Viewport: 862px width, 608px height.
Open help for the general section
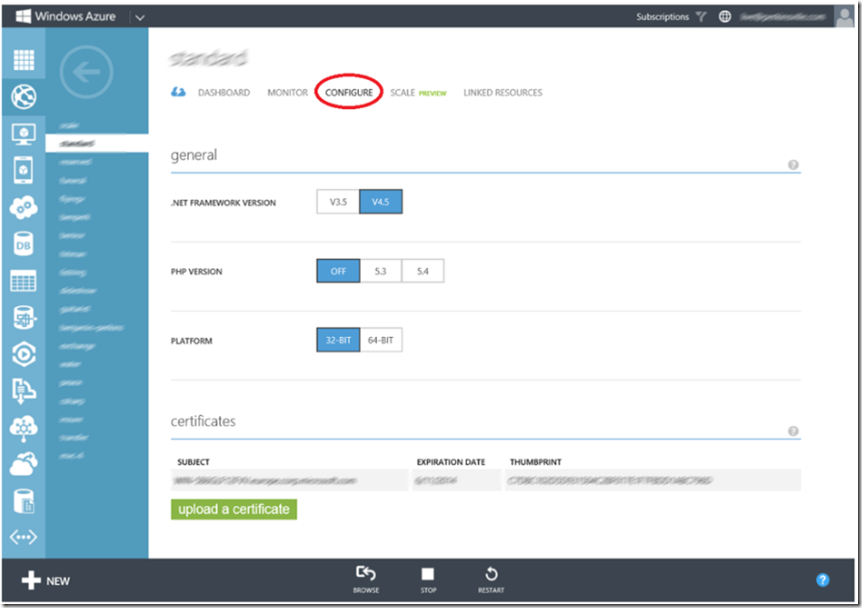793,165
